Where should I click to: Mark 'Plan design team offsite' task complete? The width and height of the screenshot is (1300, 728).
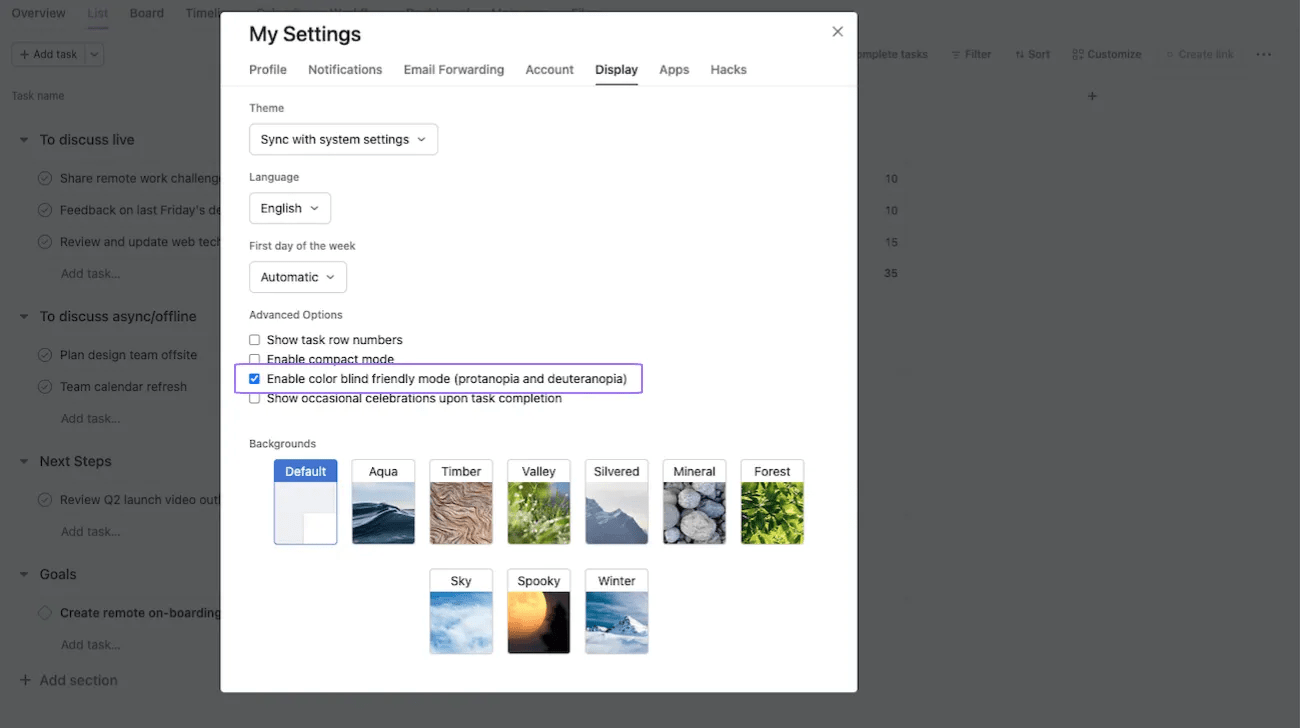pyautogui.click(x=45, y=355)
